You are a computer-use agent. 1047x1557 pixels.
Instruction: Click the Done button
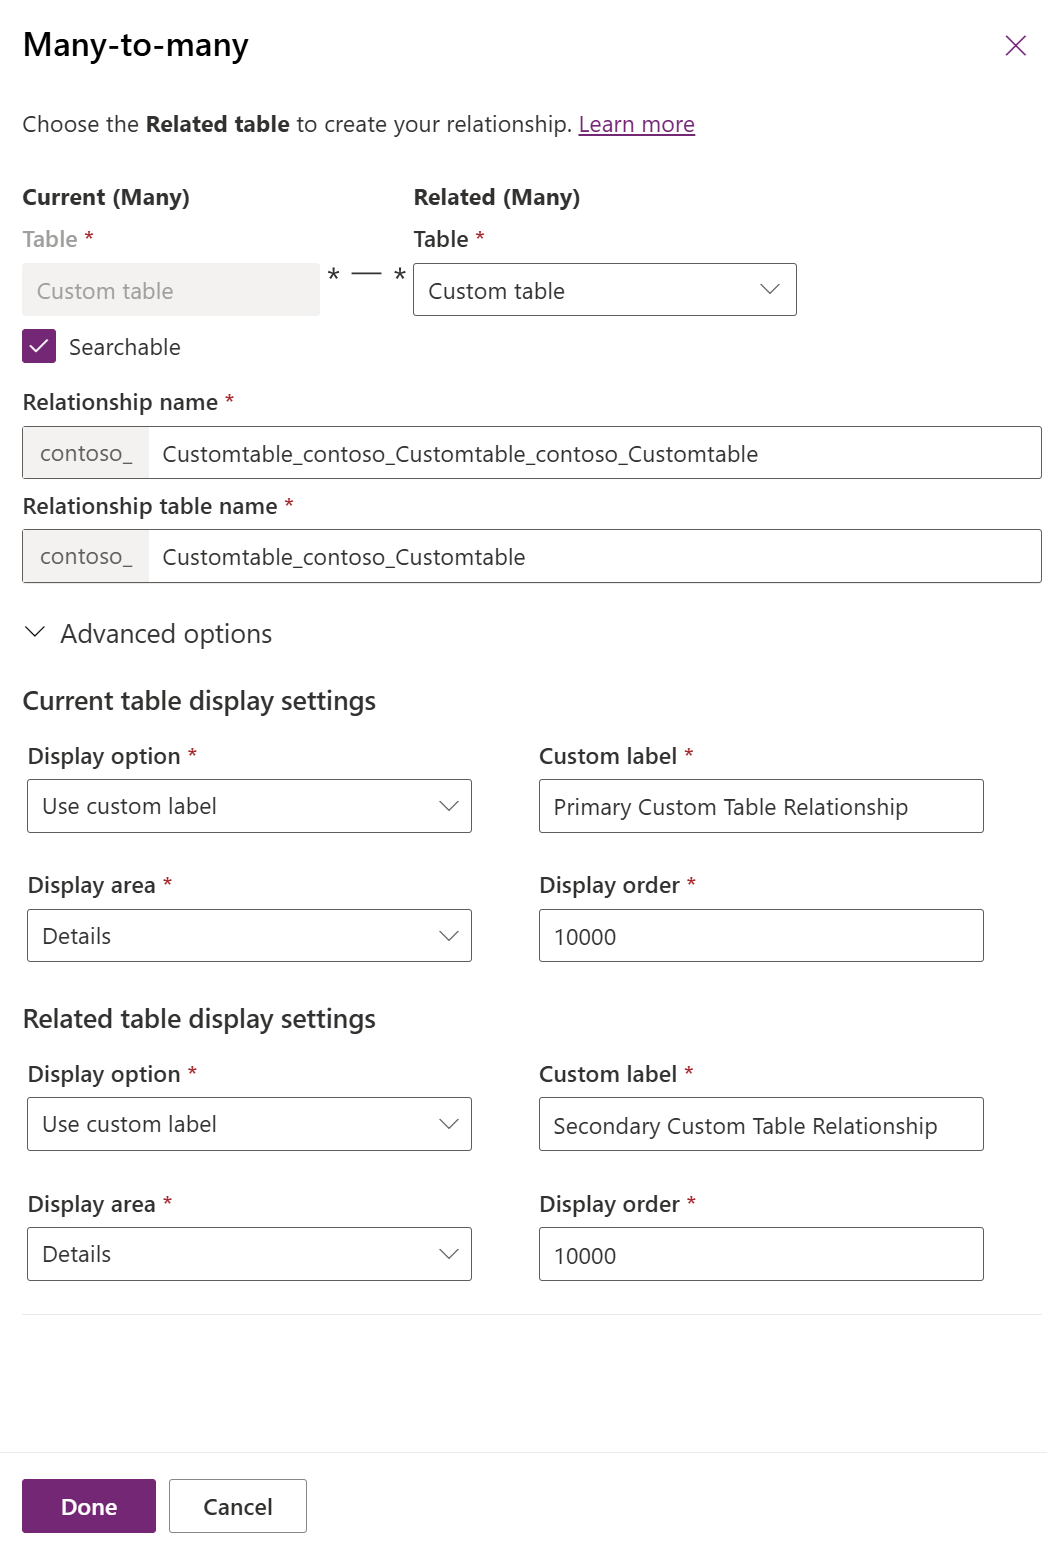89,1506
